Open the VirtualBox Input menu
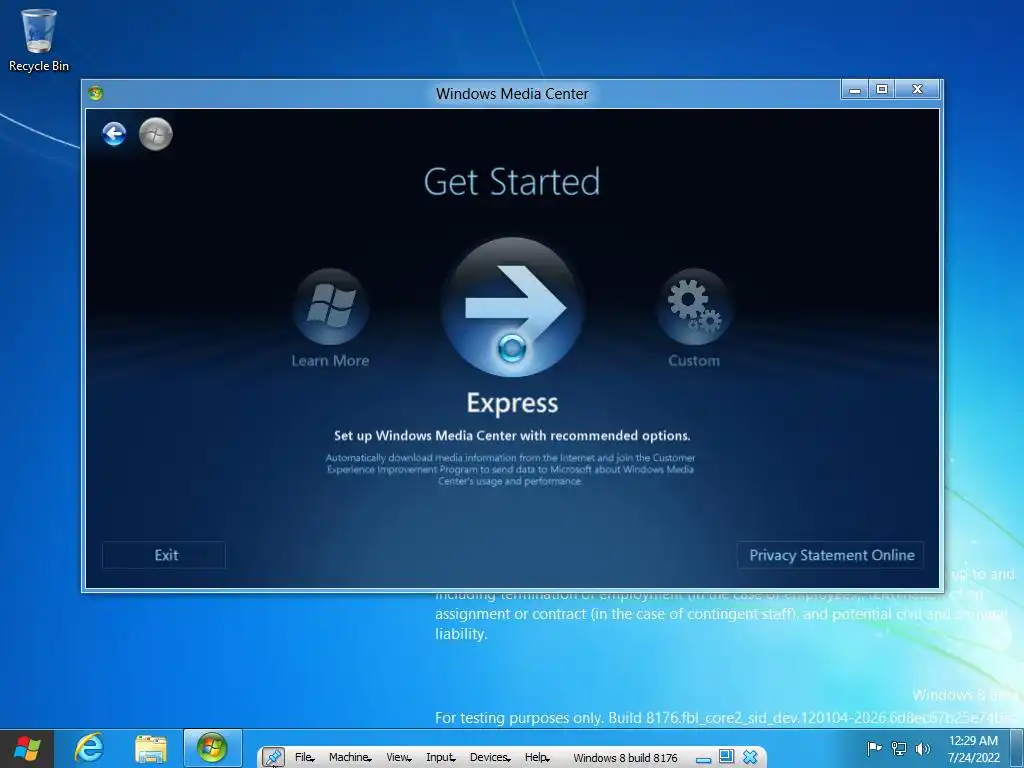Viewport: 1024px width, 768px height. point(441,758)
